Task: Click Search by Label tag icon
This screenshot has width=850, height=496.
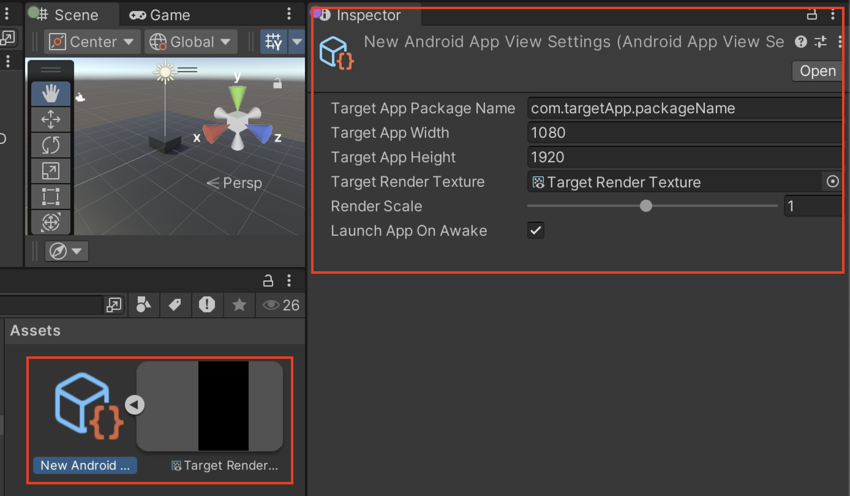Action: pos(175,305)
